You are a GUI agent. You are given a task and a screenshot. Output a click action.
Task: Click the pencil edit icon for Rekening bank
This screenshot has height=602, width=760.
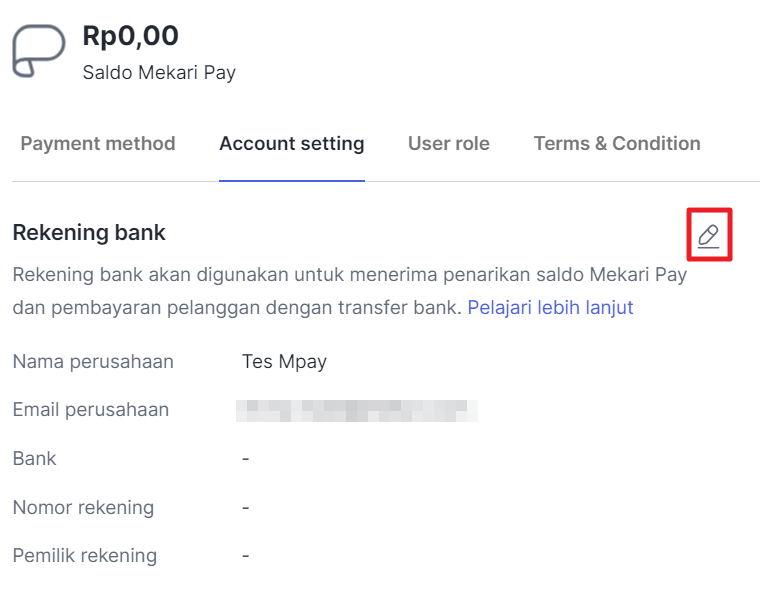pyautogui.click(x=709, y=236)
